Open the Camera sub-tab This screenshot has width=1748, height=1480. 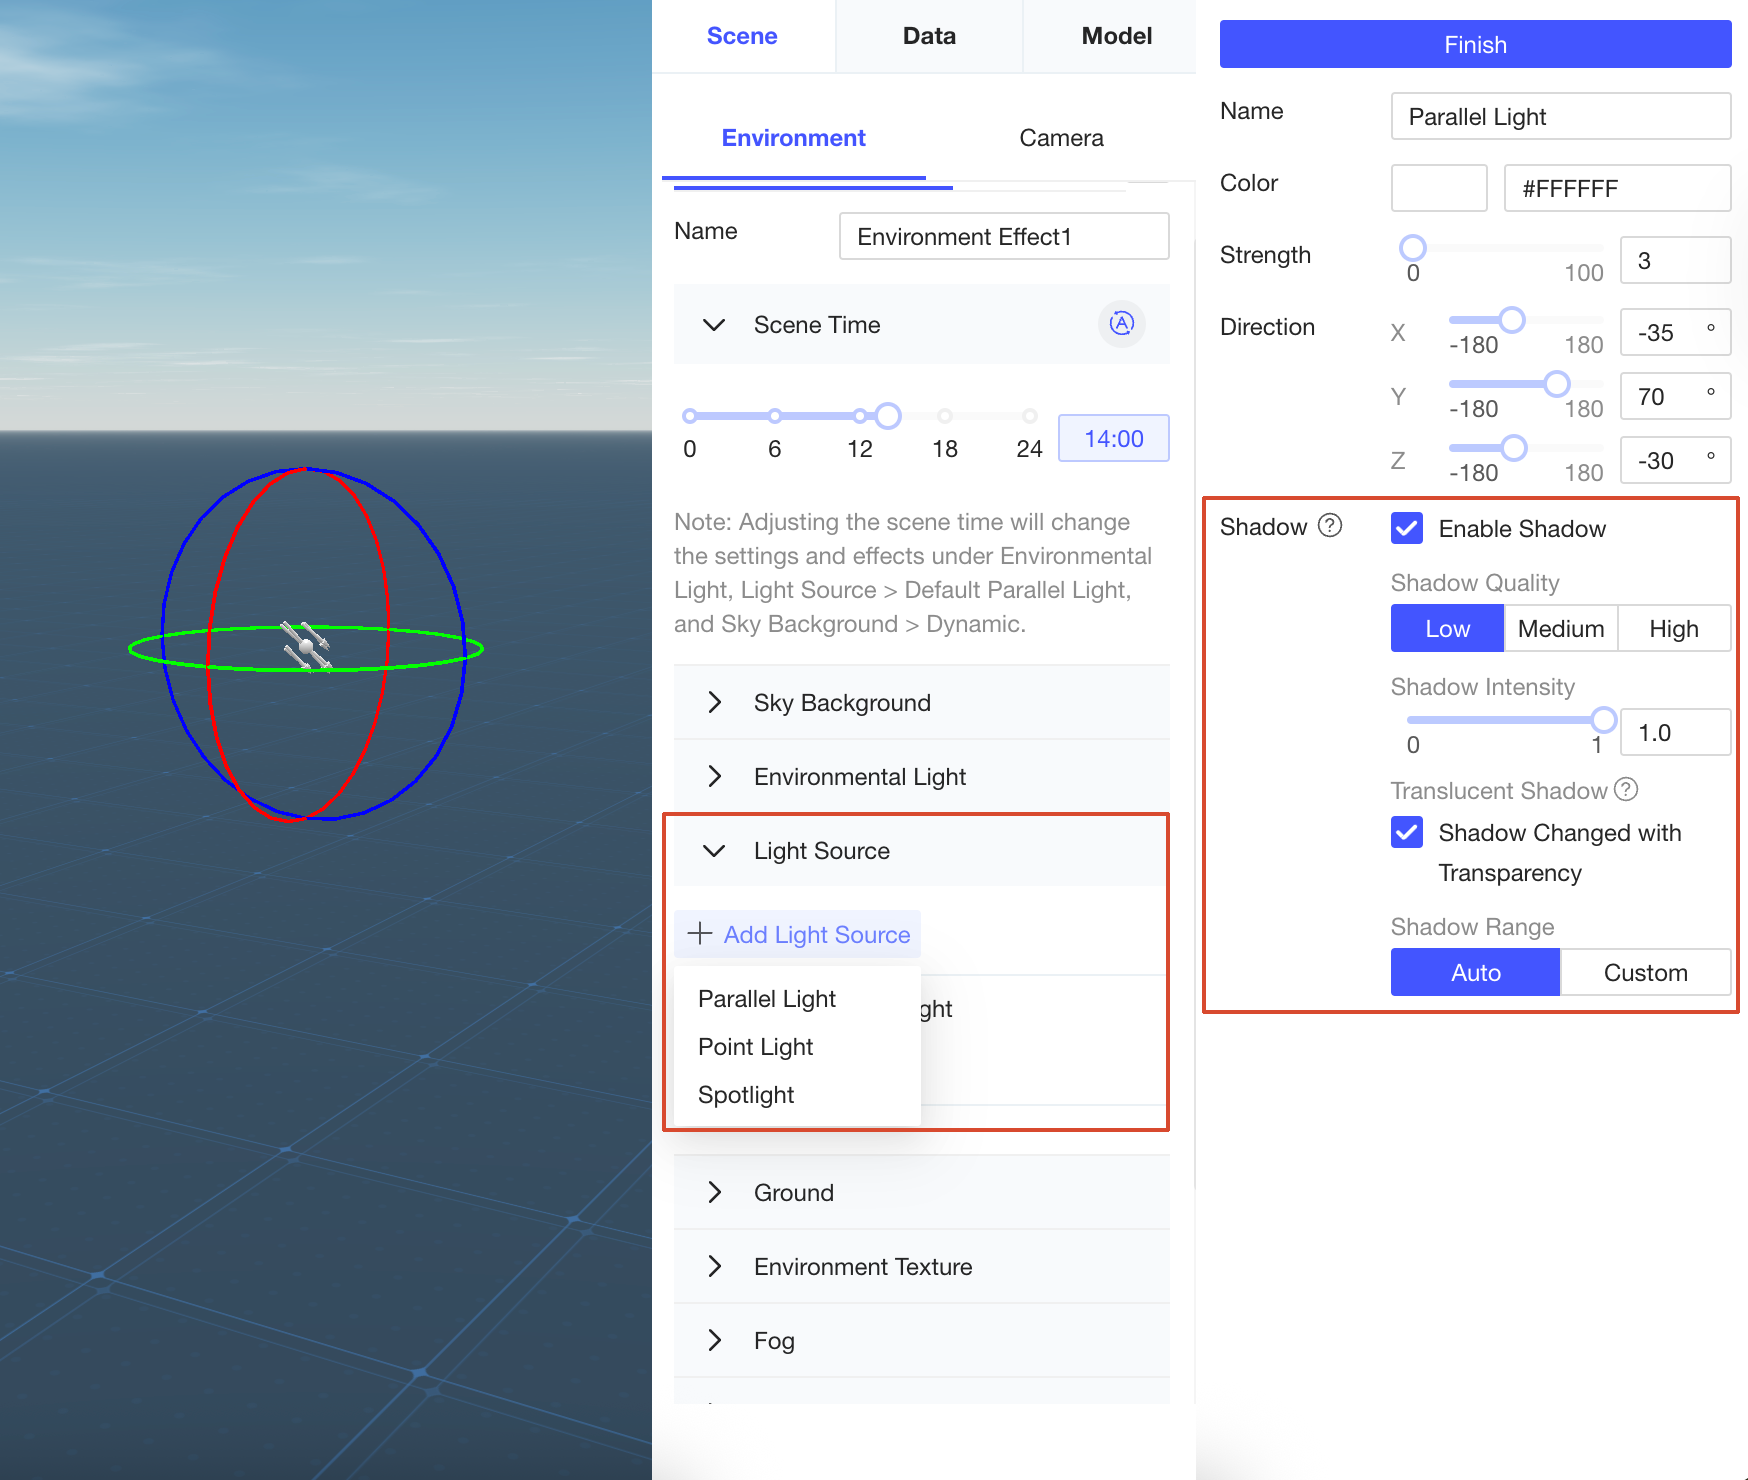1061,138
